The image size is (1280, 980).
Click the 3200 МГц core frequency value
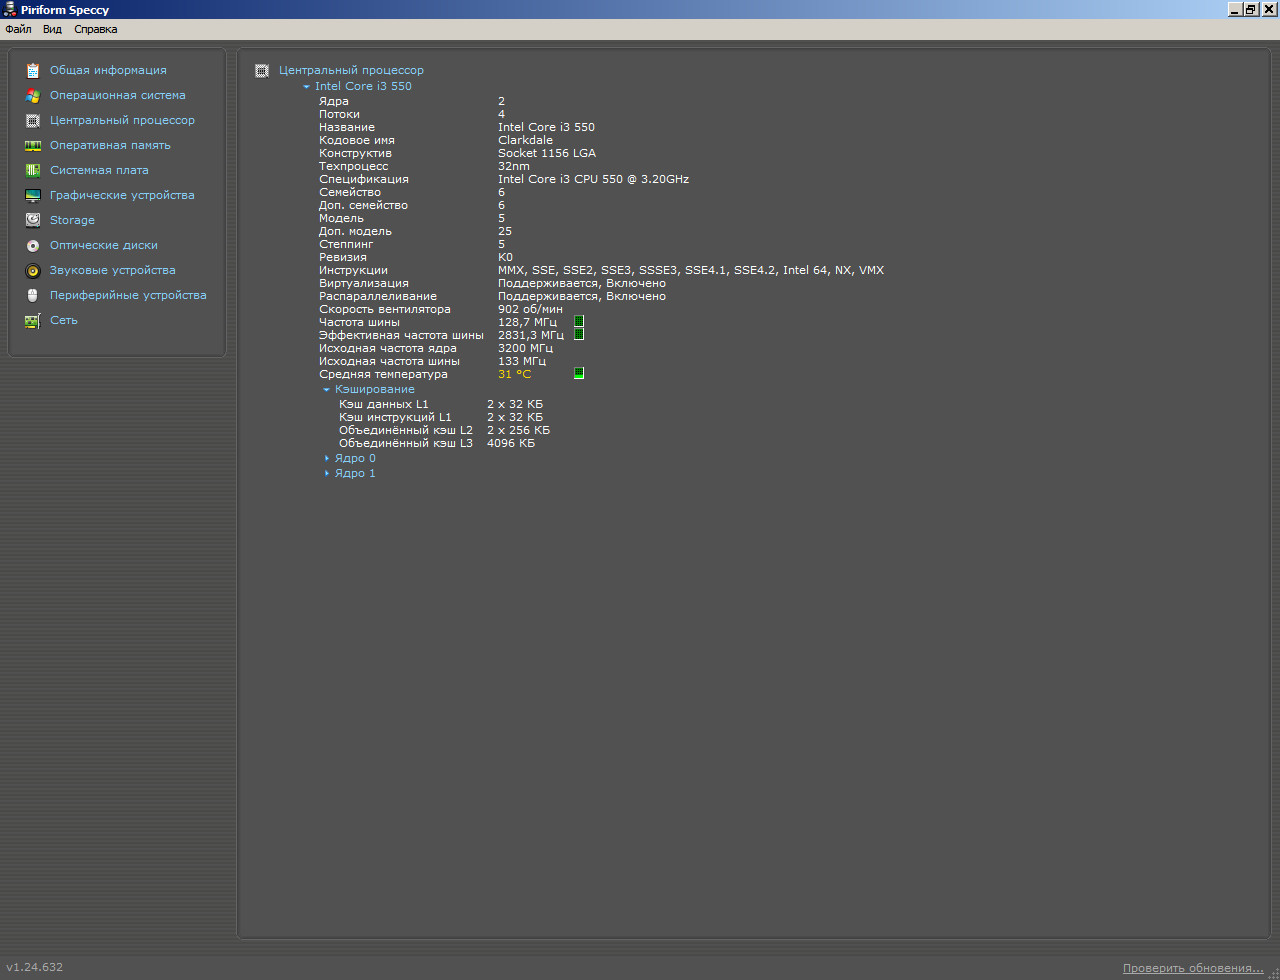click(525, 348)
